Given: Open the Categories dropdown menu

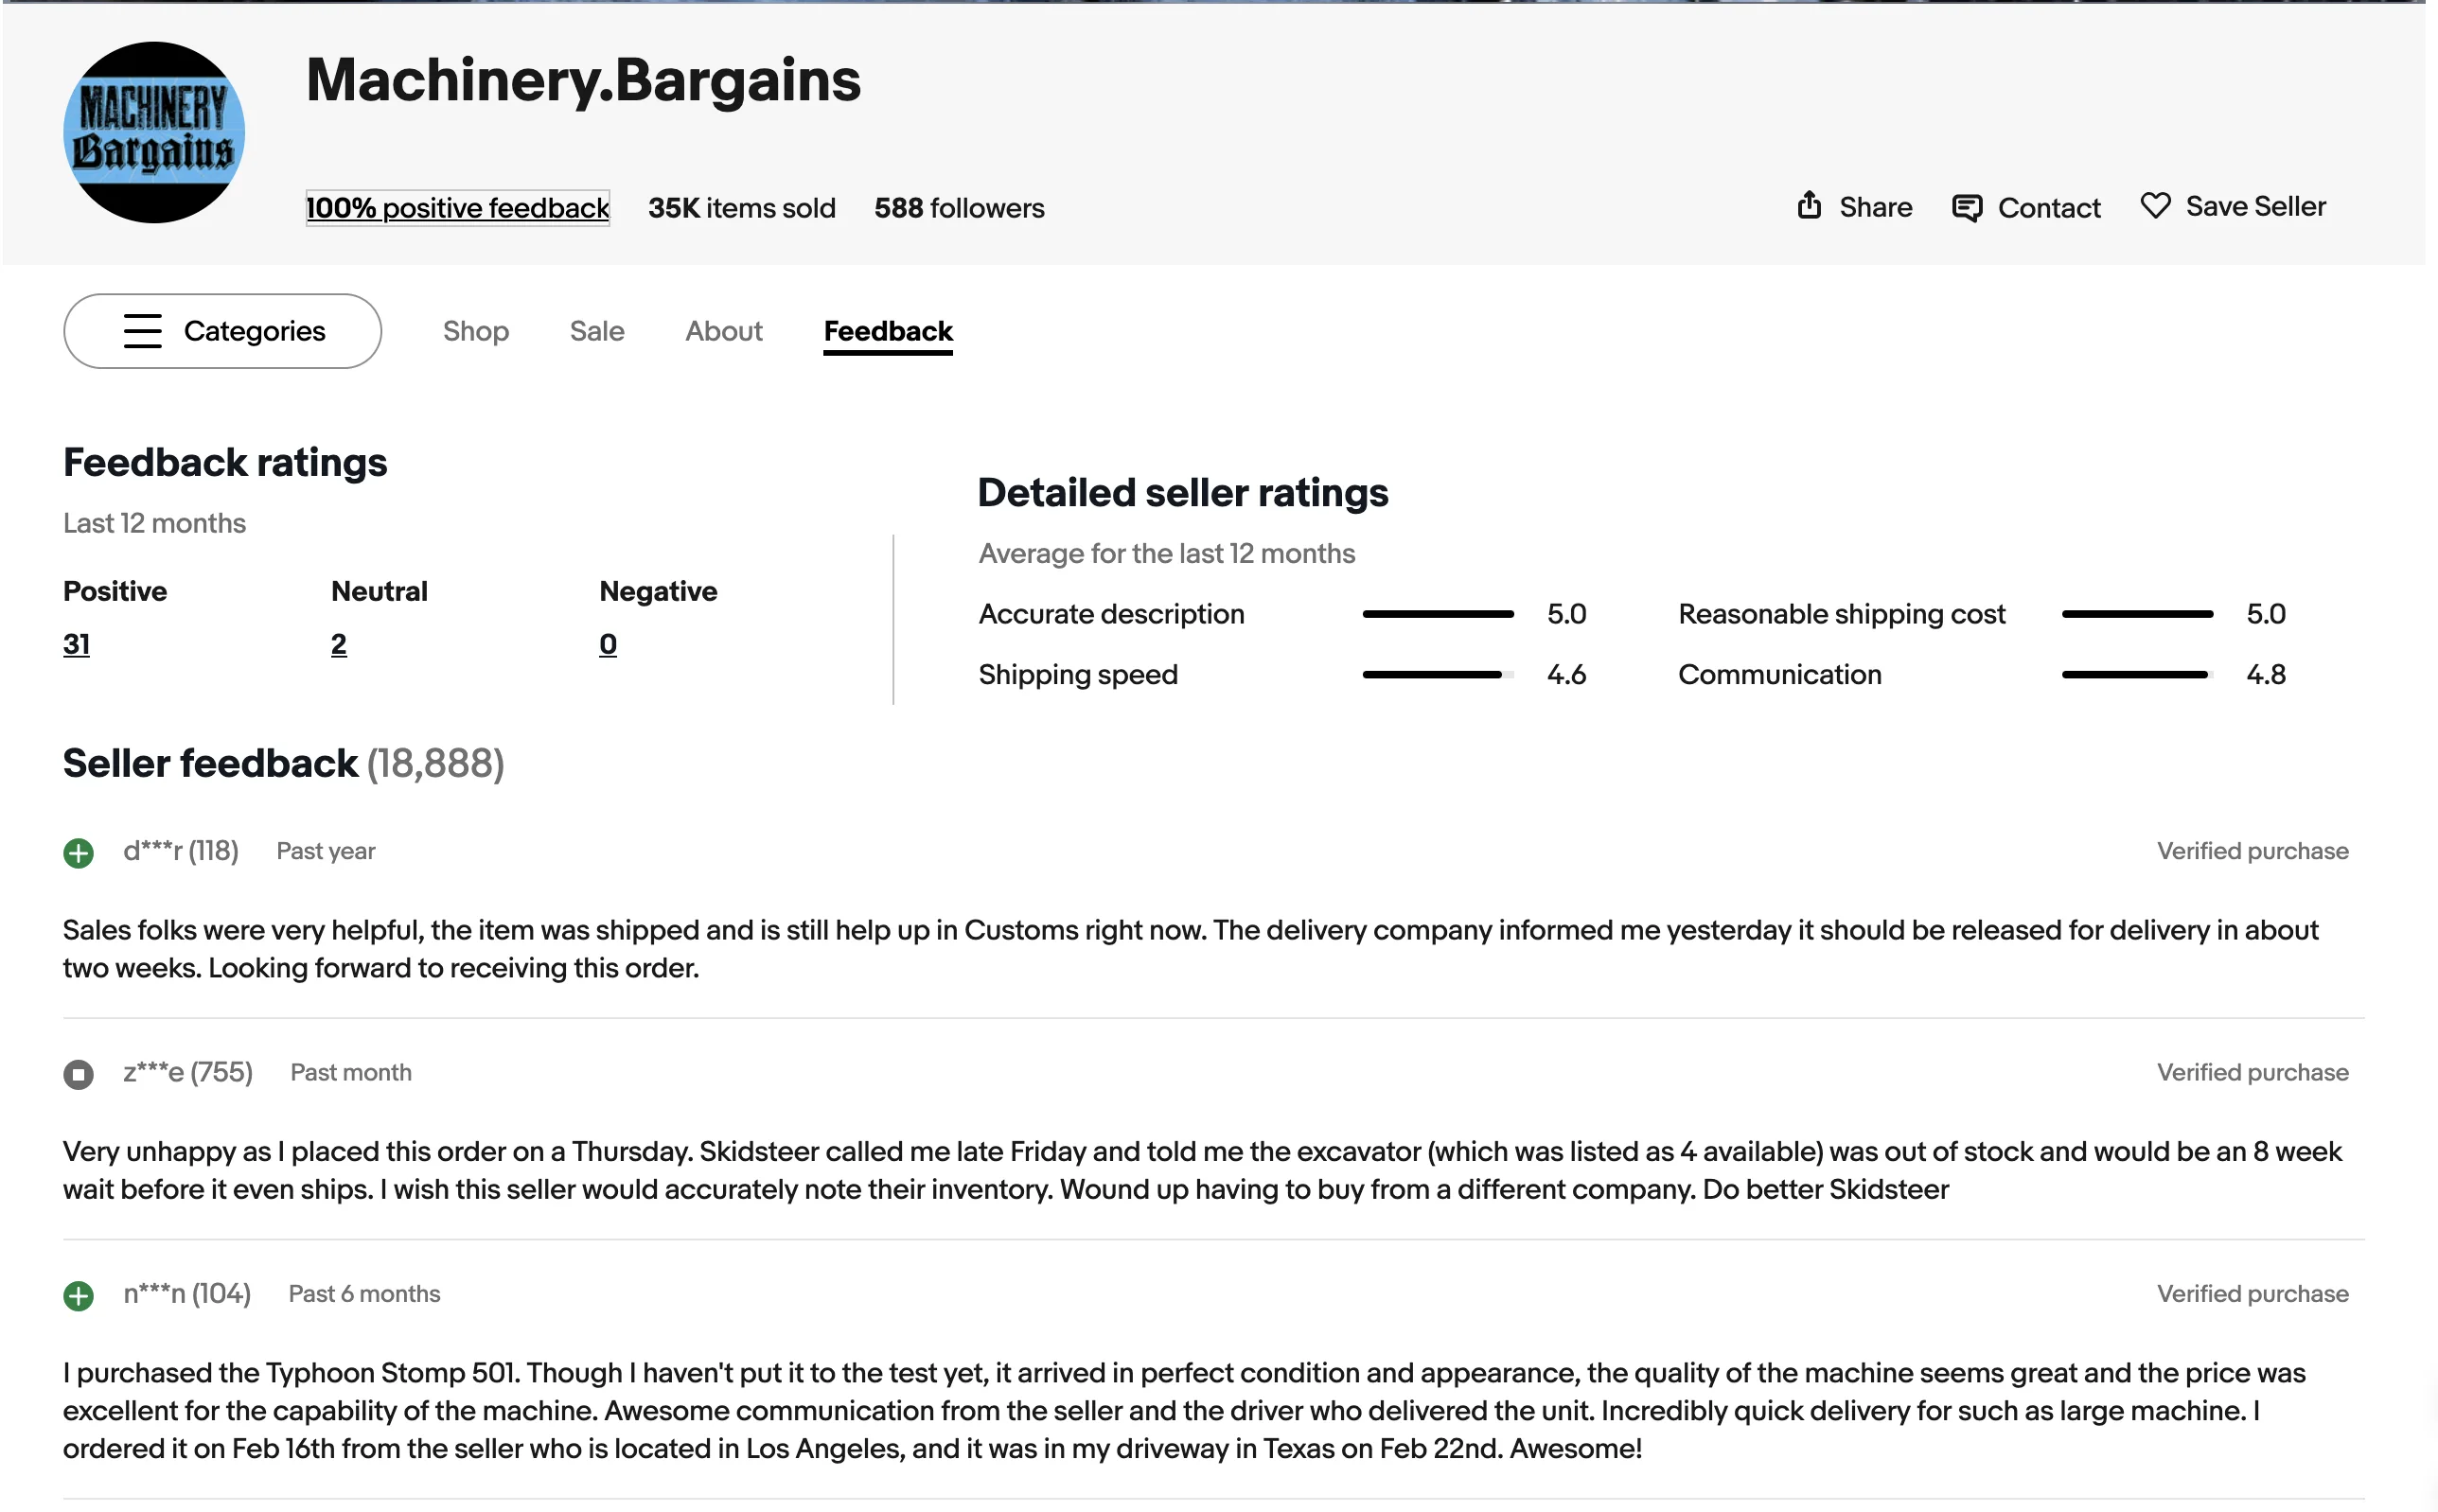Looking at the screenshot, I should coord(222,331).
